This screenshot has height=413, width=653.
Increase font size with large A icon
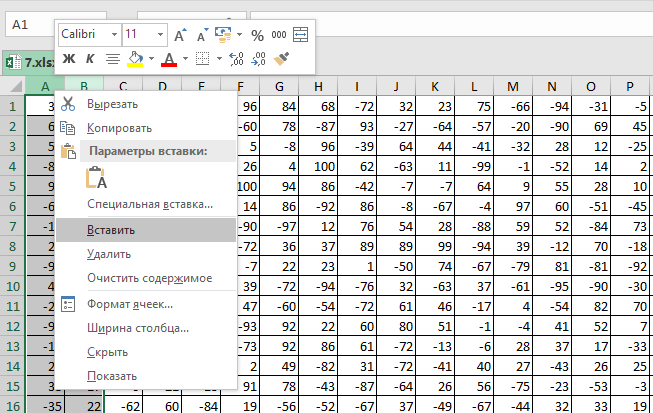point(180,34)
